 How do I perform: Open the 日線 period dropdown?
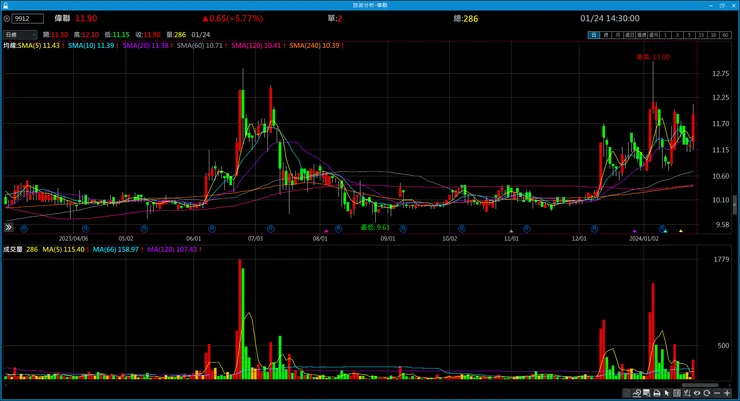[20, 35]
